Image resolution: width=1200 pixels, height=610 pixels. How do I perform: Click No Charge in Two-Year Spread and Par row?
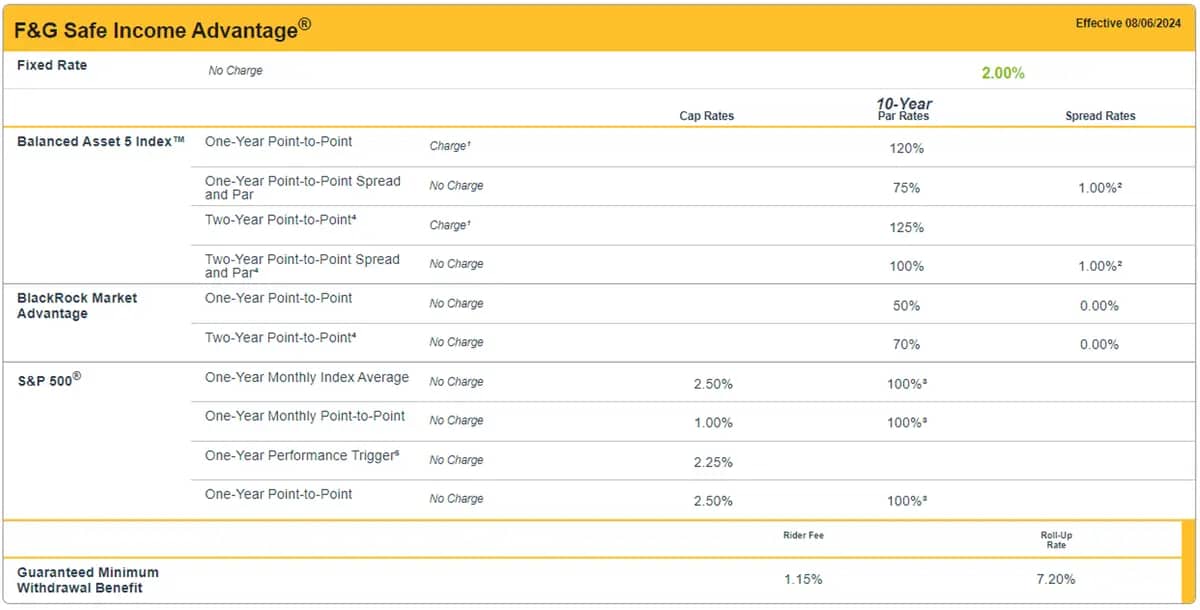click(456, 264)
